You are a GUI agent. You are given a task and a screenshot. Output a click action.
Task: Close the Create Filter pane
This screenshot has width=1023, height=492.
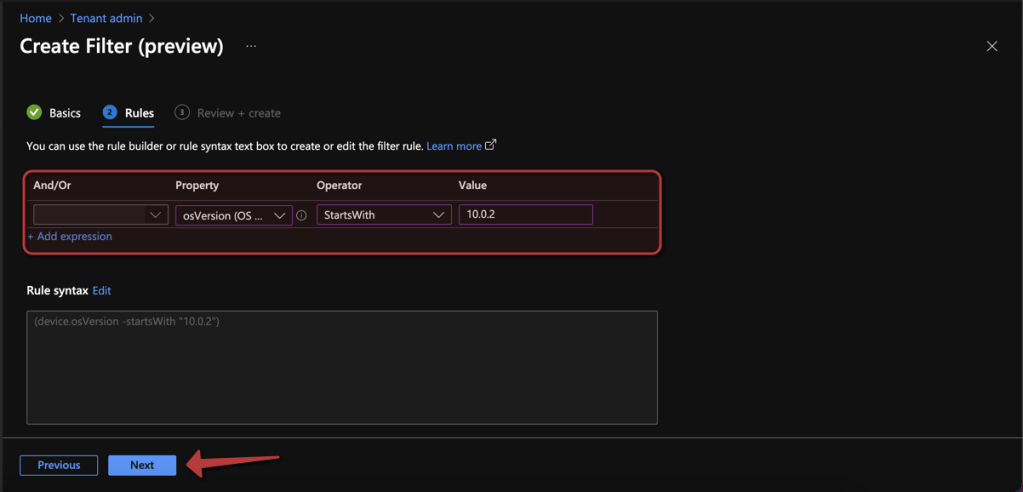pos(991,46)
